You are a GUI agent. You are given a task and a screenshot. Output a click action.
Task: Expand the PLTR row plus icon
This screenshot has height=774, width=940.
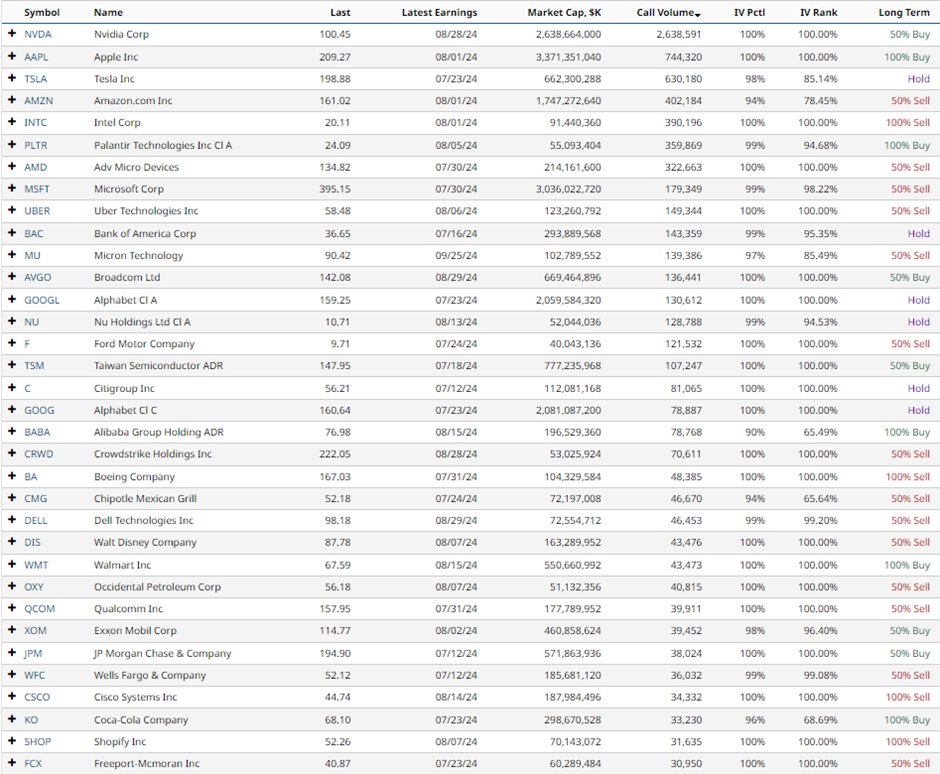(11, 144)
